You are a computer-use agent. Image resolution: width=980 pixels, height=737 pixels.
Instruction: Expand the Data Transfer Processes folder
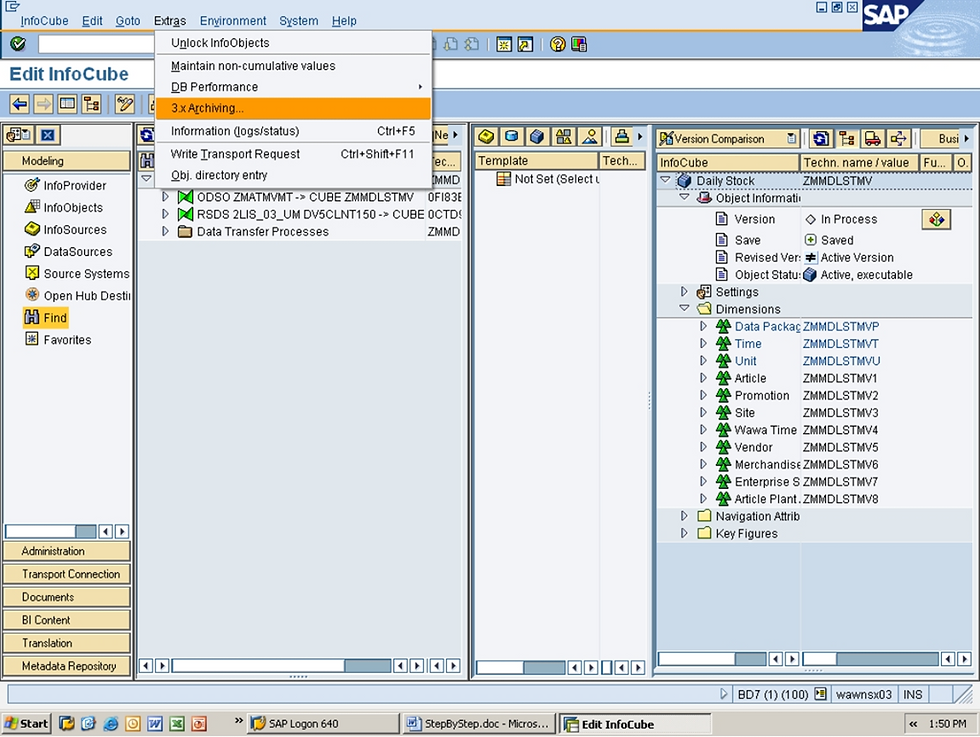tap(165, 231)
